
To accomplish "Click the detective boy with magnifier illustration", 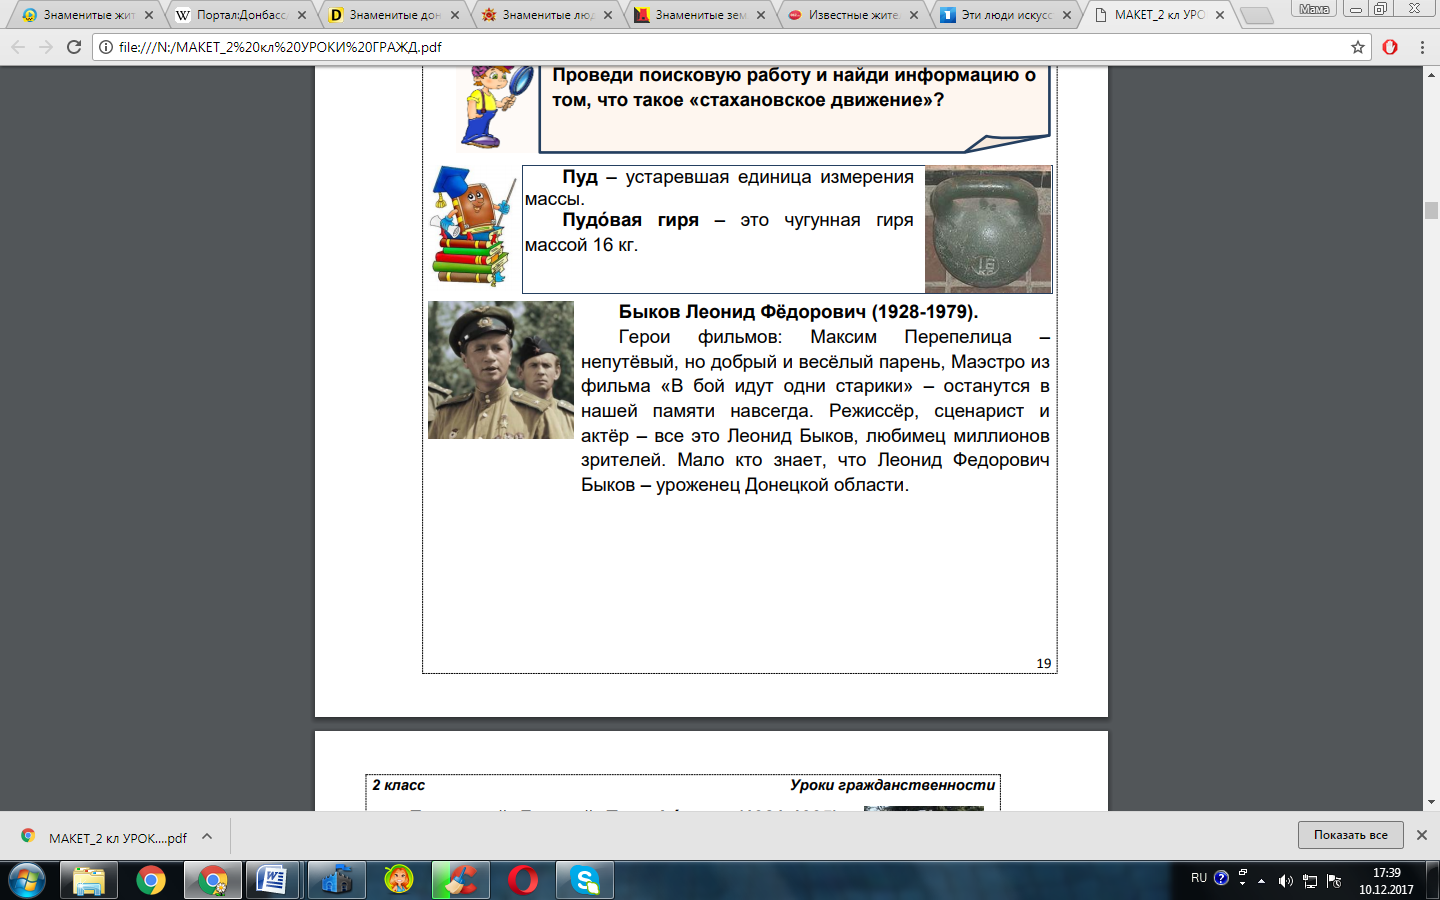I will [496, 107].
